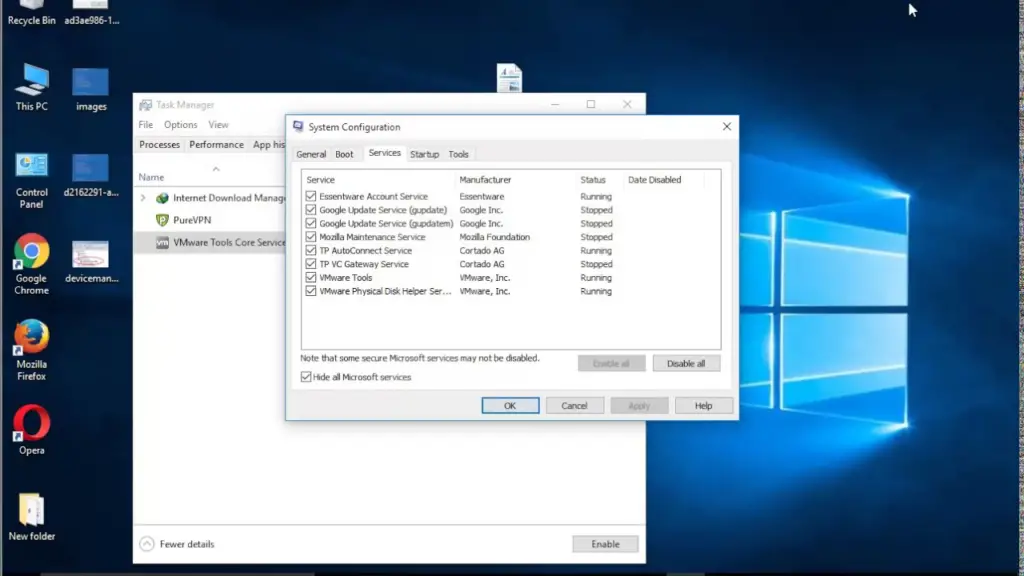Click the System Configuration title bar icon
This screenshot has height=576, width=1024.
[x=298, y=127]
